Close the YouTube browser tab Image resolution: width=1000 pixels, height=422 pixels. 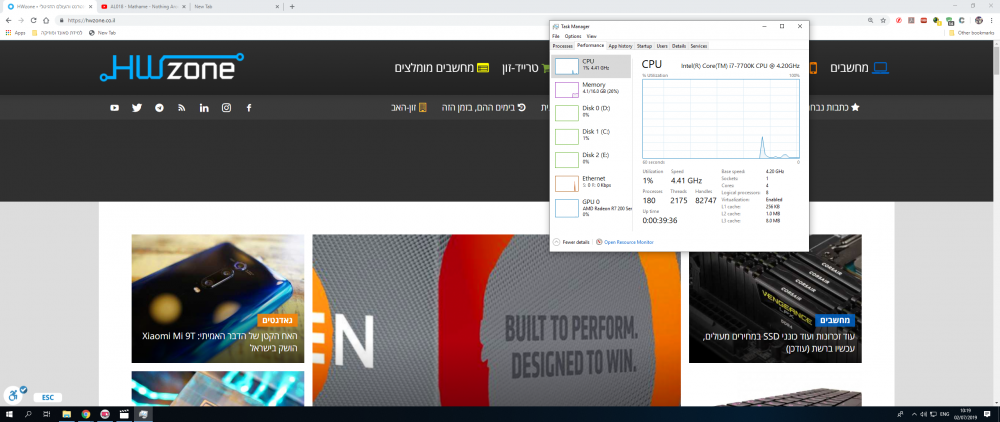[x=183, y=6]
